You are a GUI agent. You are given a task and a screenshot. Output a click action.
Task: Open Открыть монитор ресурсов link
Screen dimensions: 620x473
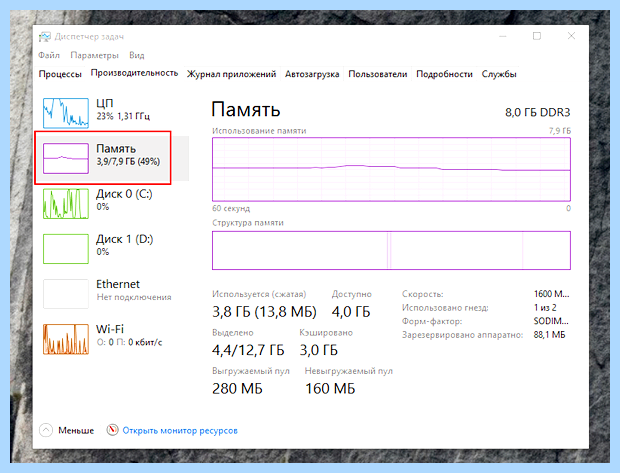coord(180,431)
